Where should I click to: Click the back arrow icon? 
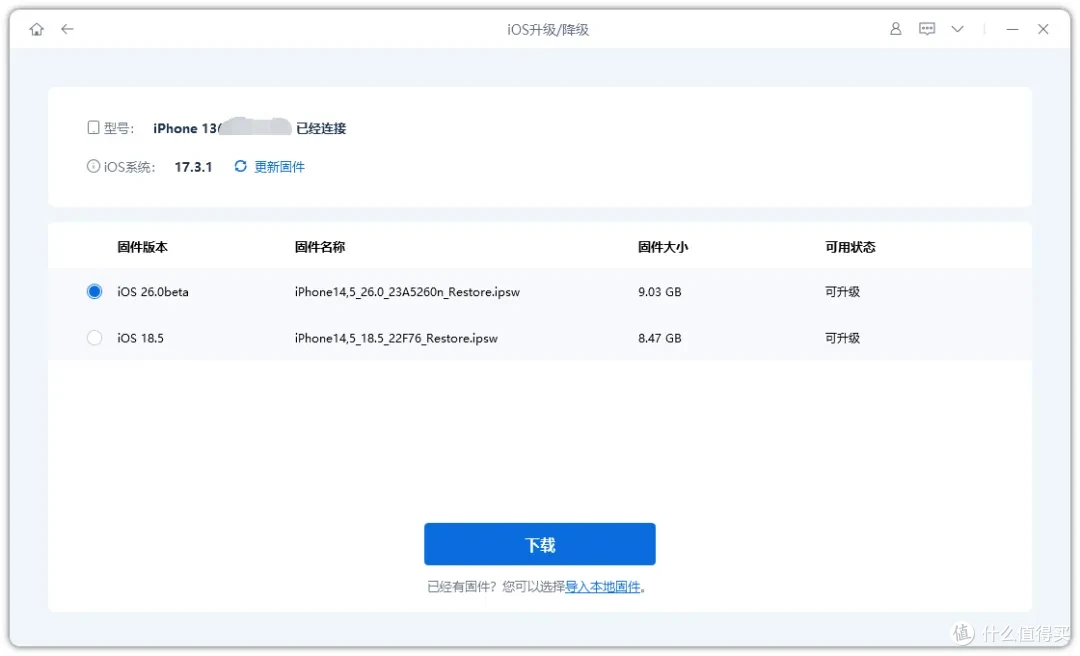(67, 29)
